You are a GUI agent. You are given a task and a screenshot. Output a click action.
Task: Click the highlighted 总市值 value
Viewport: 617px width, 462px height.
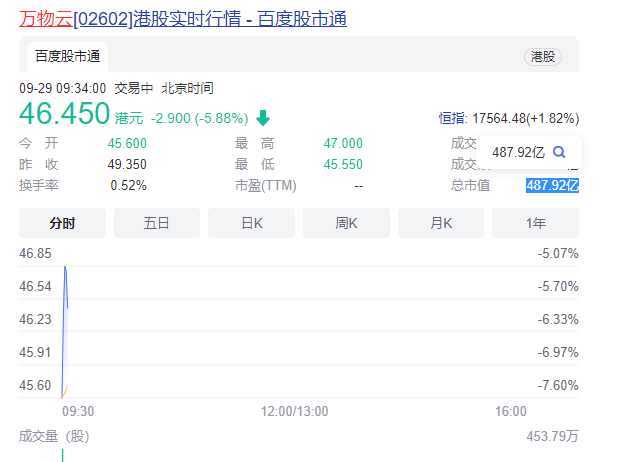point(552,185)
